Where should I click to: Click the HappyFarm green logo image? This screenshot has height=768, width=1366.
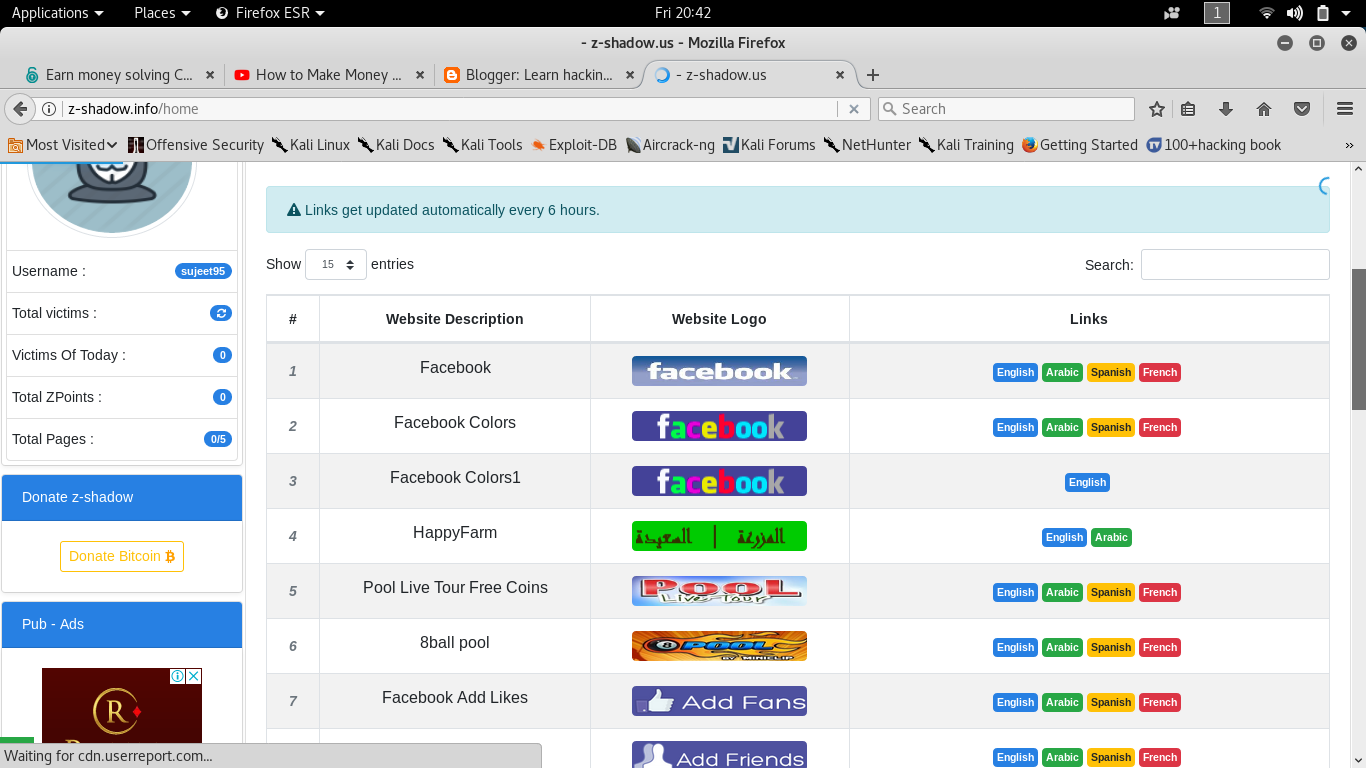click(719, 536)
